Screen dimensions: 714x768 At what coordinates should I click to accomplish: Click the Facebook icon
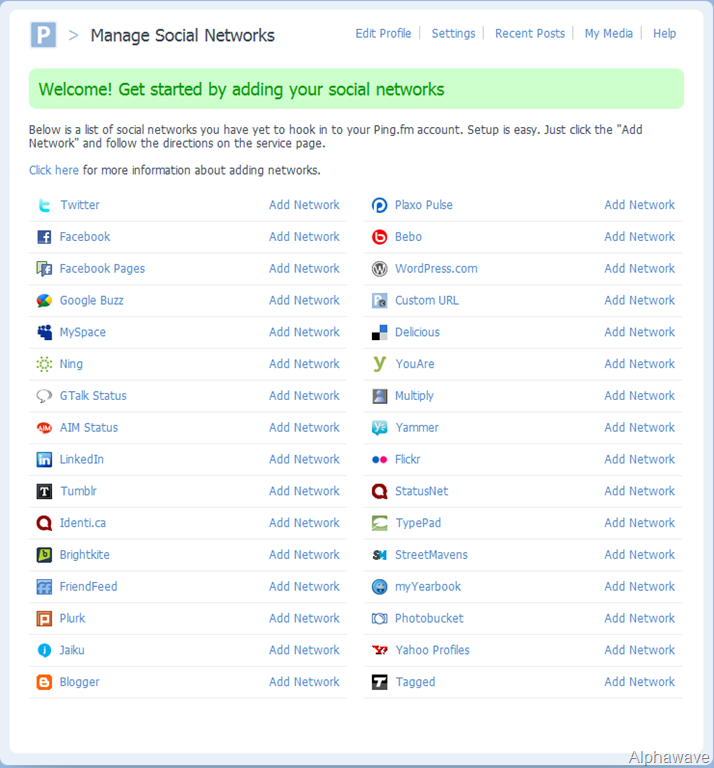[44, 237]
